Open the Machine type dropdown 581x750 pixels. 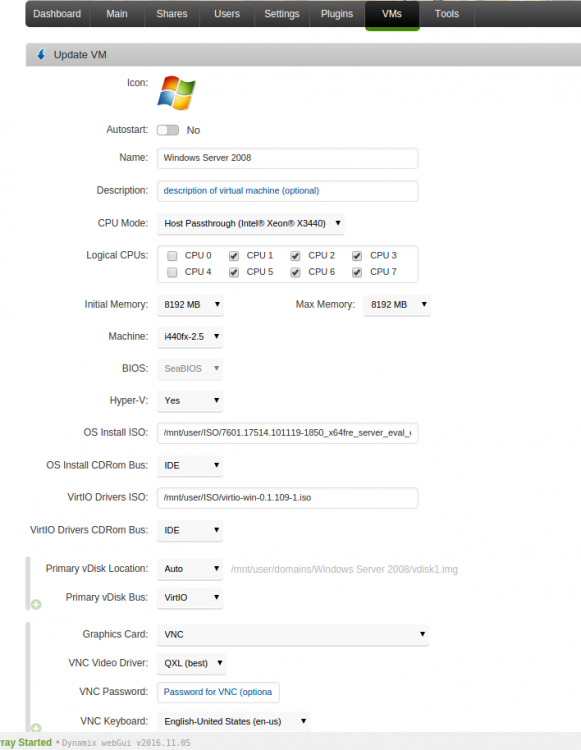(190, 337)
